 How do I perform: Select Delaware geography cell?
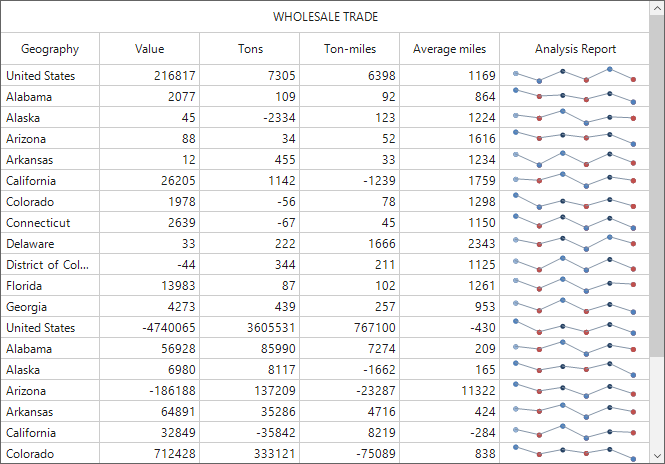(x=50, y=243)
